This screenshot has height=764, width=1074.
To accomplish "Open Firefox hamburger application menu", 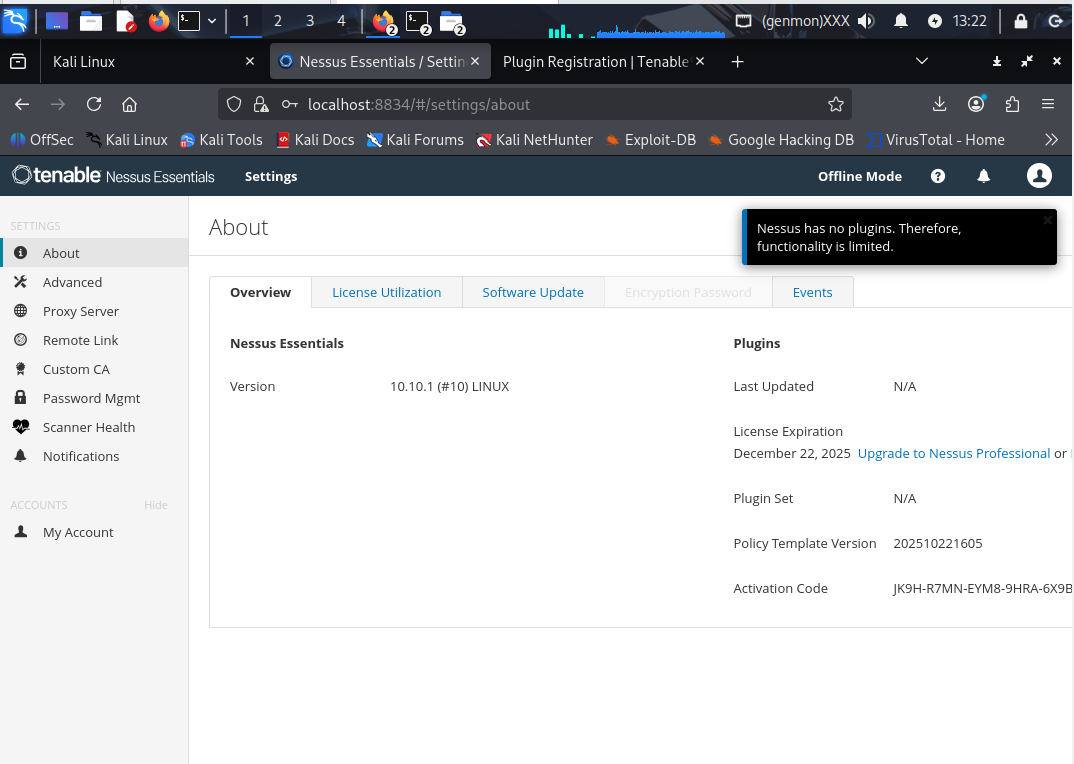I will (x=1048, y=104).
